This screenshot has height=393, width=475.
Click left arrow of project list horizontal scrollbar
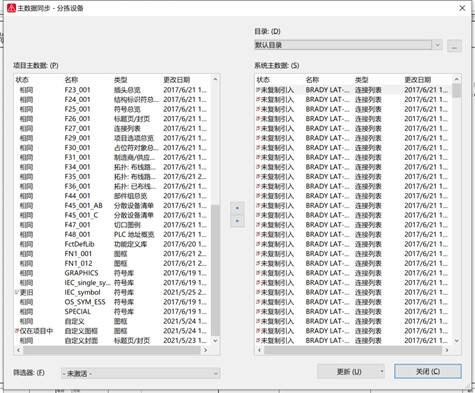click(18, 350)
